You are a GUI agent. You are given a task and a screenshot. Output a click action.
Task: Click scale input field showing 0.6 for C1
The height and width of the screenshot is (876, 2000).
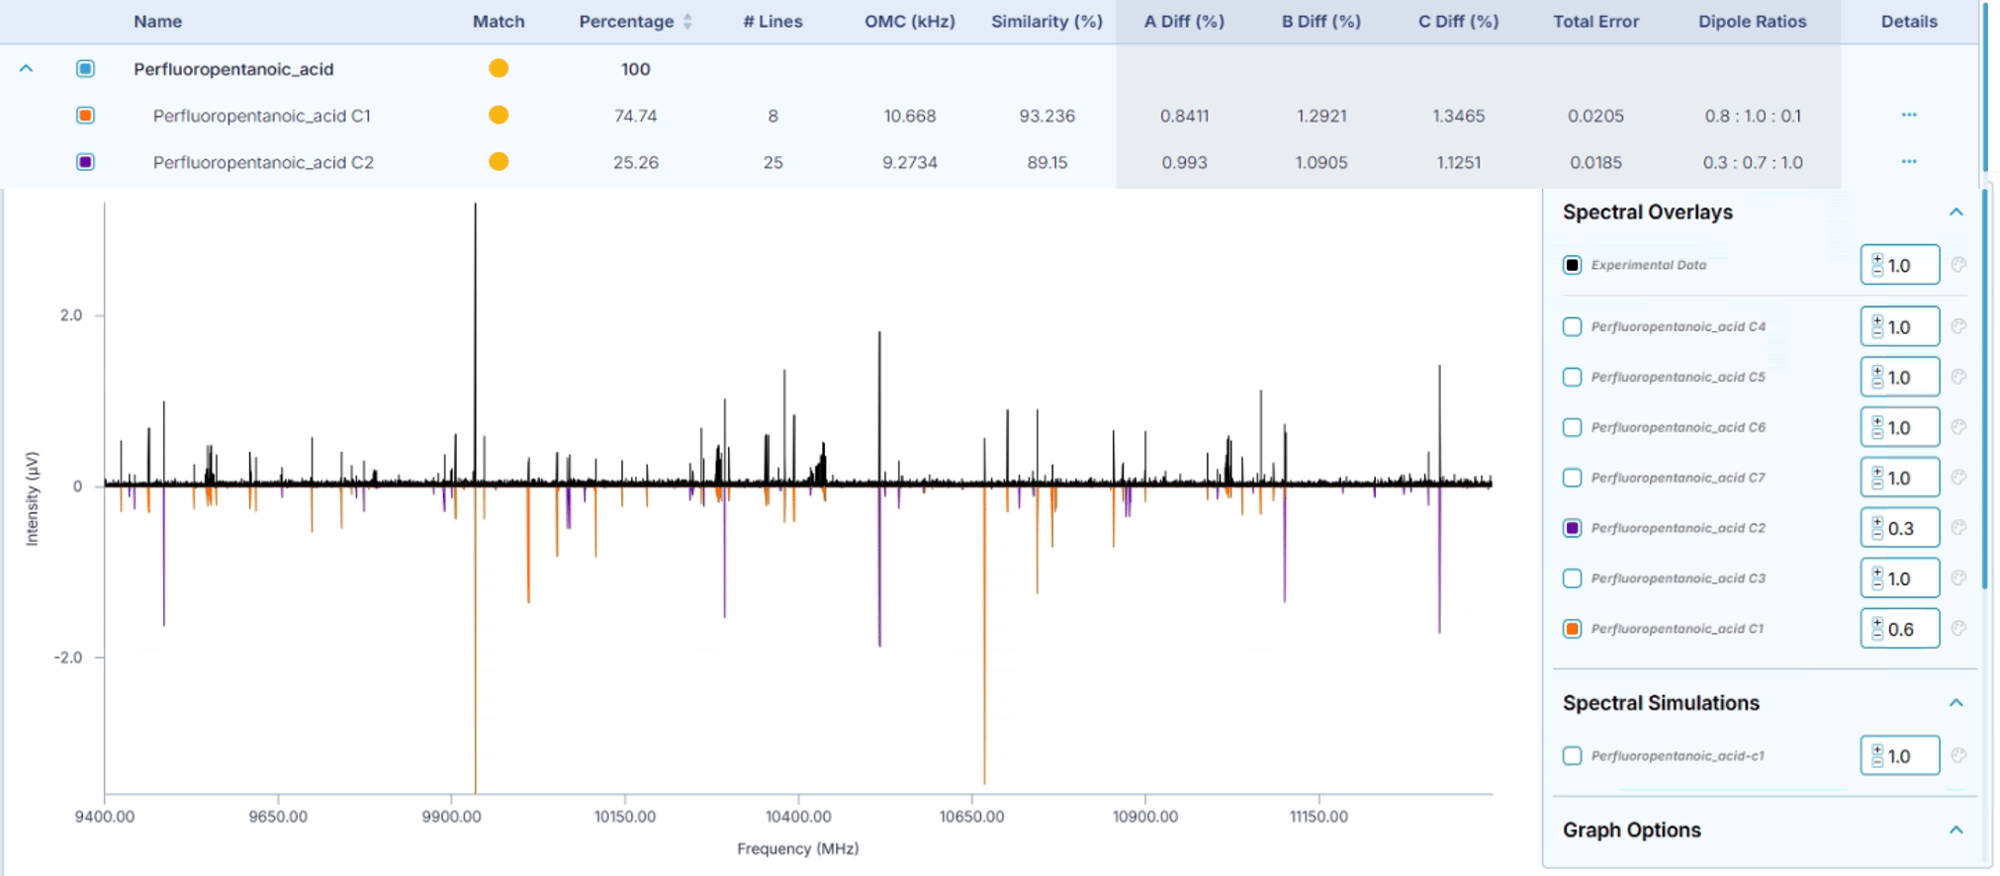click(1900, 629)
